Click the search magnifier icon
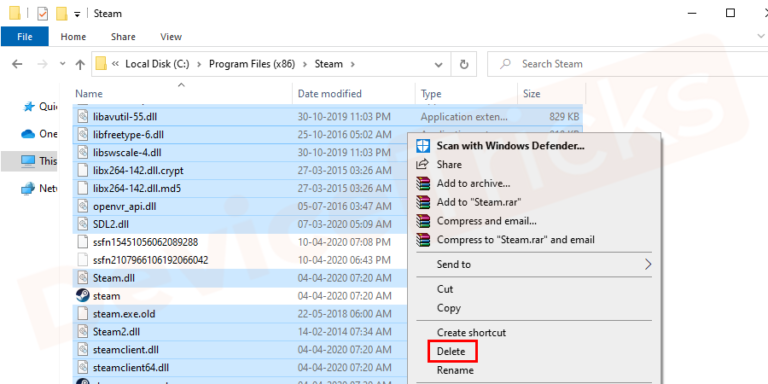This screenshot has width=768, height=384. [505, 64]
